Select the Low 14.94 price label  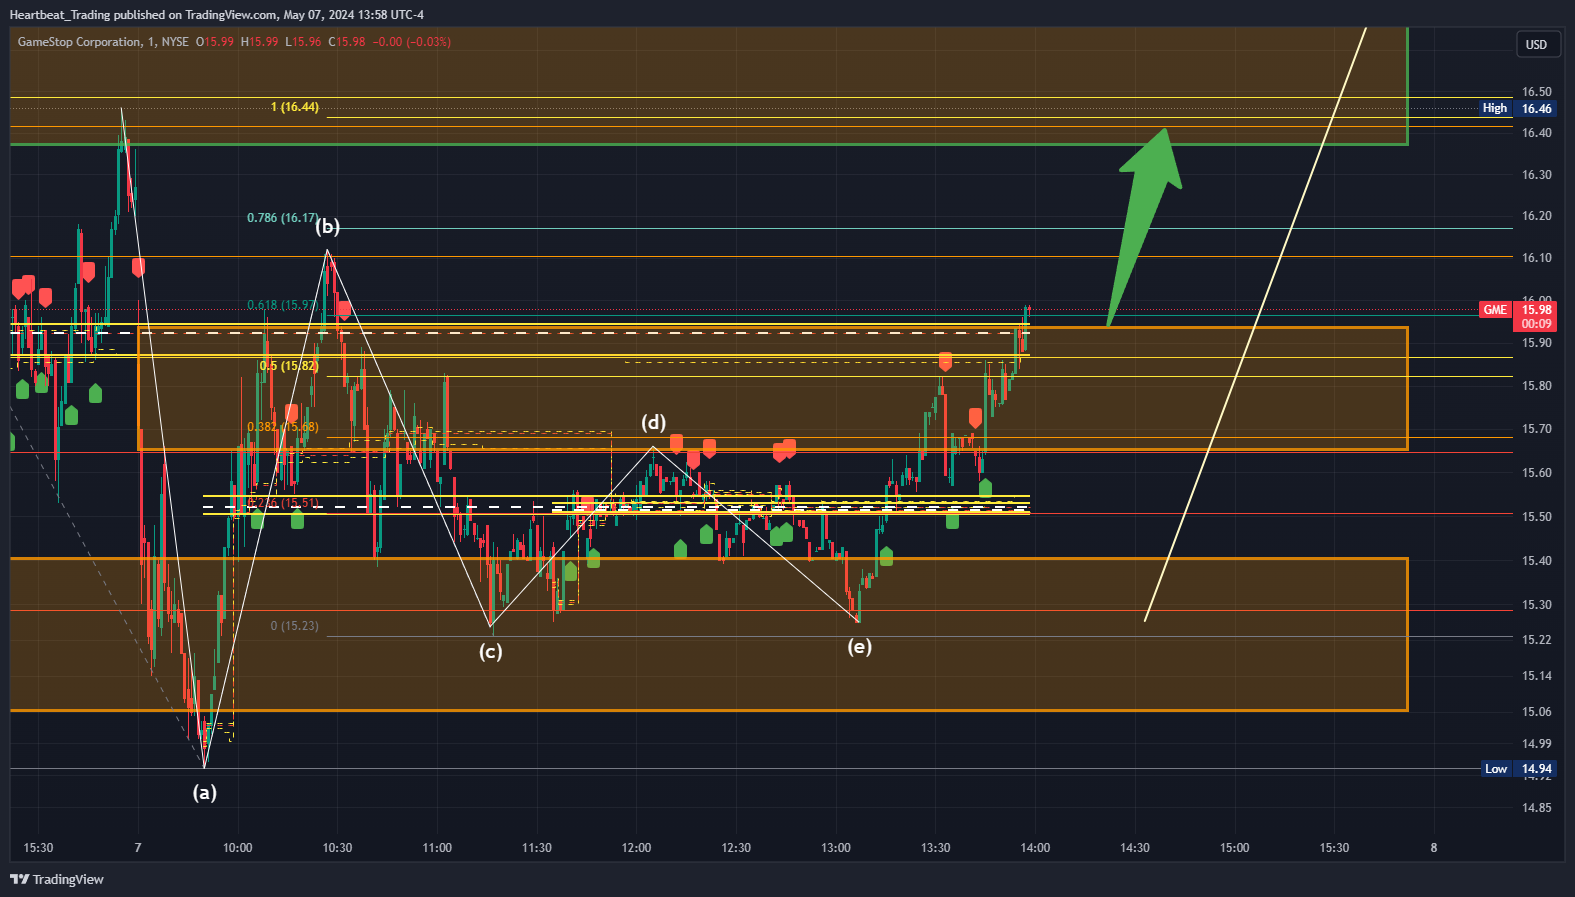click(1518, 769)
